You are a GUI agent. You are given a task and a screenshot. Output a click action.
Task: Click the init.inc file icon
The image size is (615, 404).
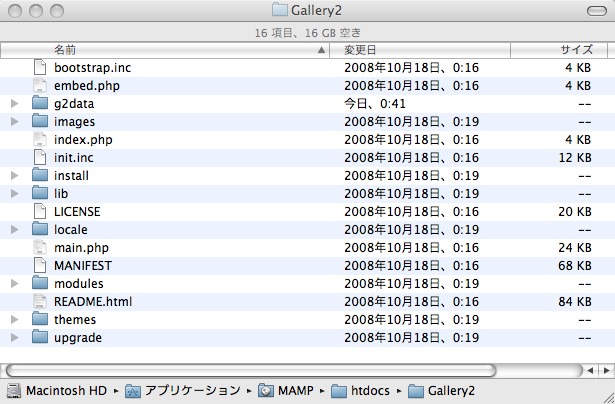pos(40,158)
